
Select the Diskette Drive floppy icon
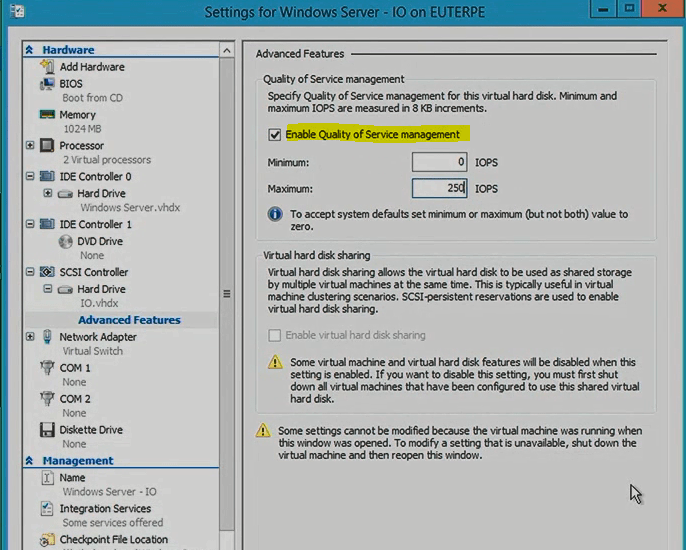[x=47, y=430]
